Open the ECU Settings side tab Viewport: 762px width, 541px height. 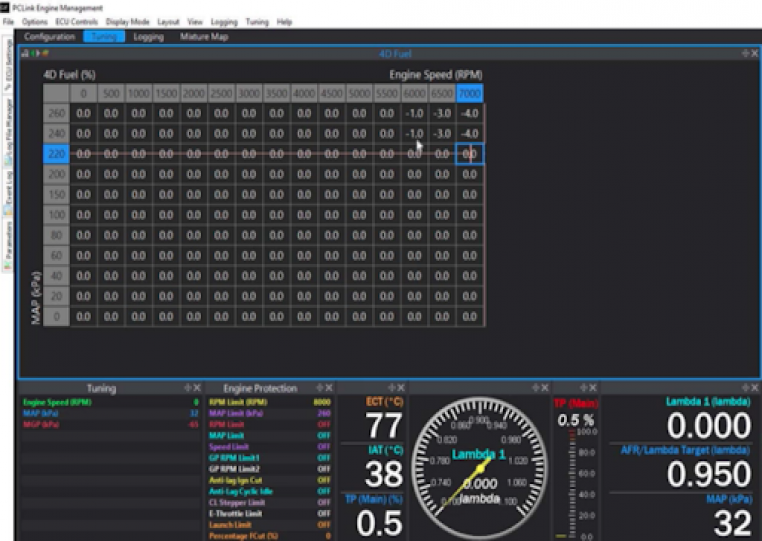[8, 64]
